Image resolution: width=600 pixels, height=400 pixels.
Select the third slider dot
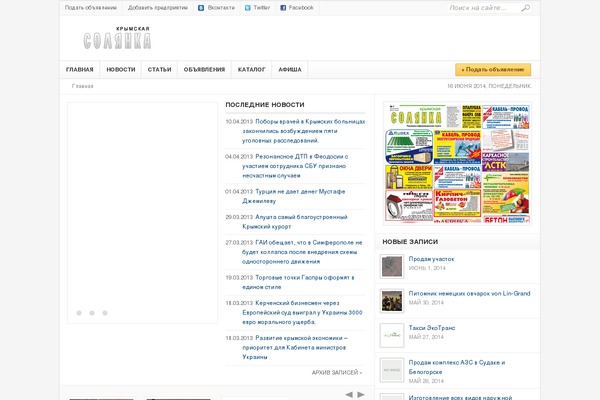coord(105,313)
